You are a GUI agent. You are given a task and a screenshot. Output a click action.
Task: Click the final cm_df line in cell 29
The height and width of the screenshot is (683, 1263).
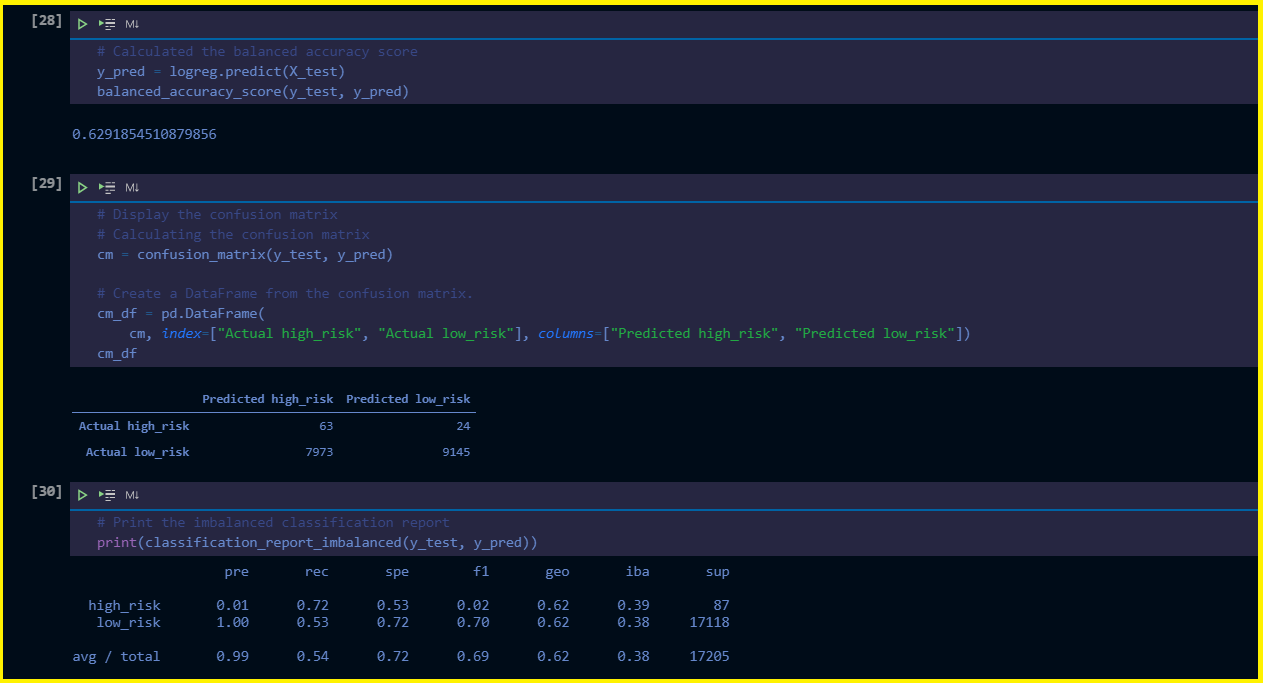(x=117, y=353)
